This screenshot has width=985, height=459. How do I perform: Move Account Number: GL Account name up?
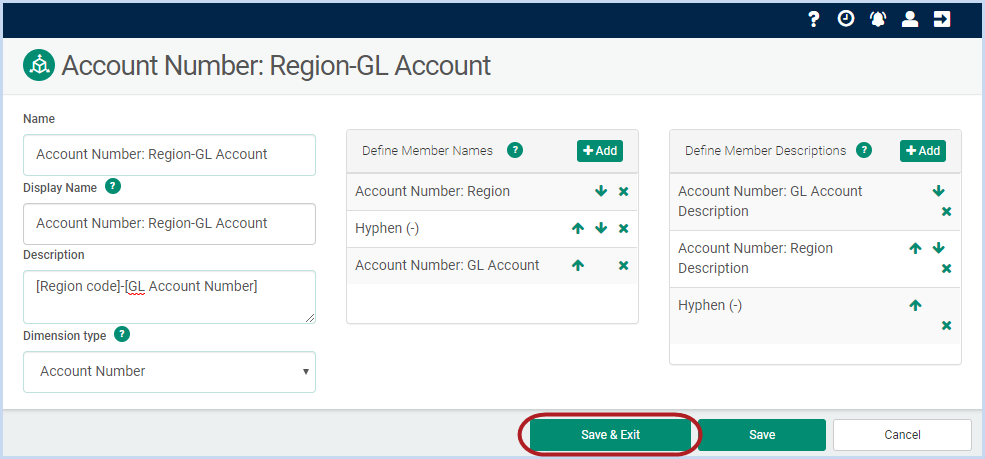click(578, 266)
